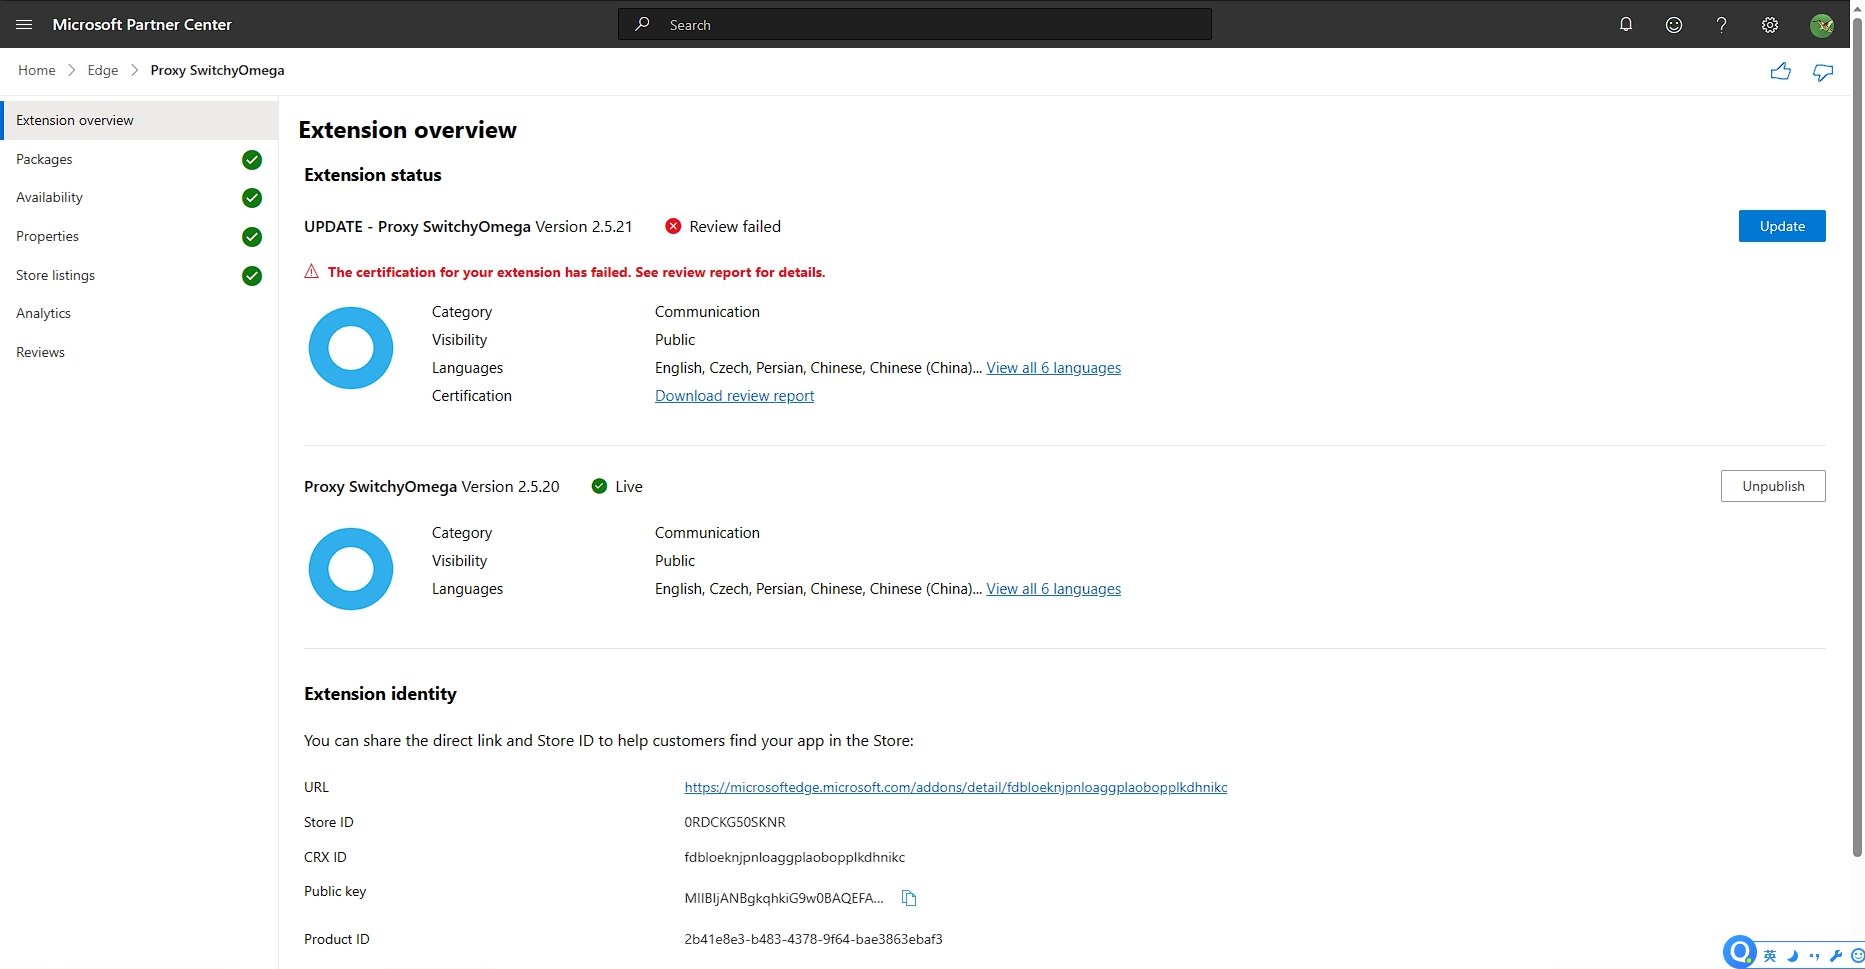Click the search magnifier icon
Image resolution: width=1865 pixels, height=969 pixels.
[x=641, y=24]
